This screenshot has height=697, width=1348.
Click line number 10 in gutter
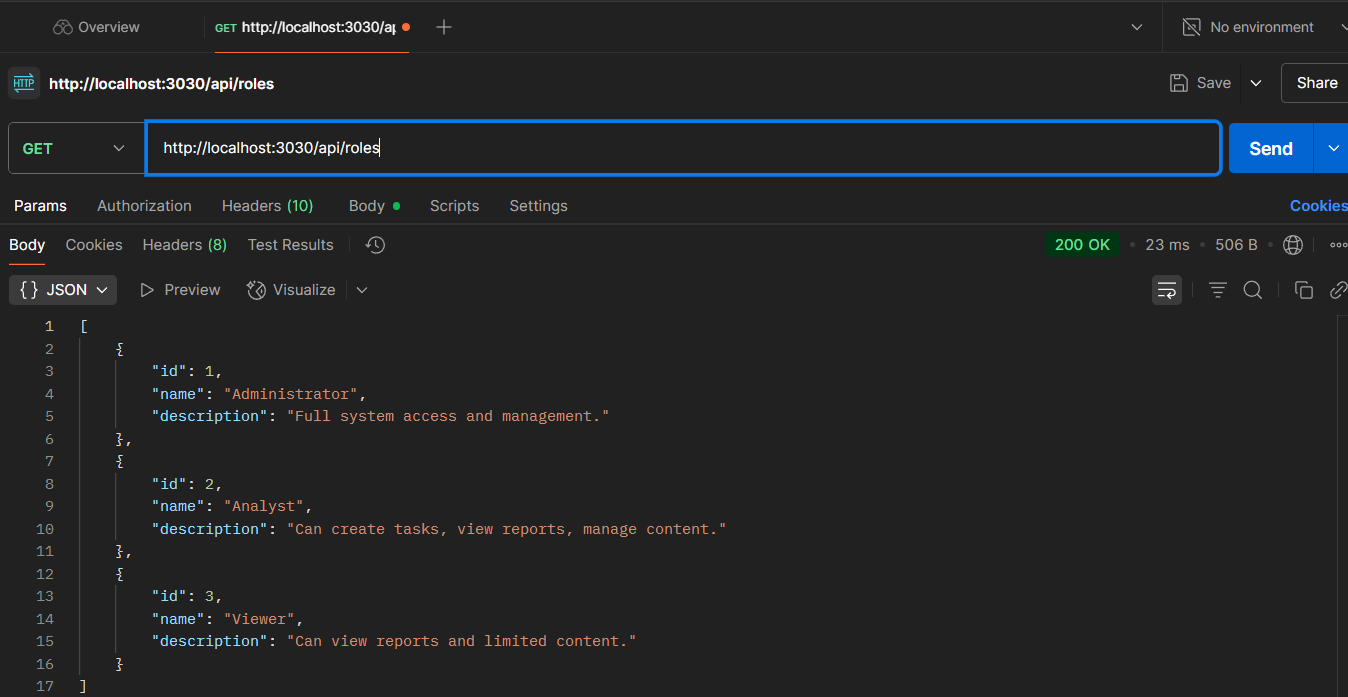pyautogui.click(x=45, y=529)
